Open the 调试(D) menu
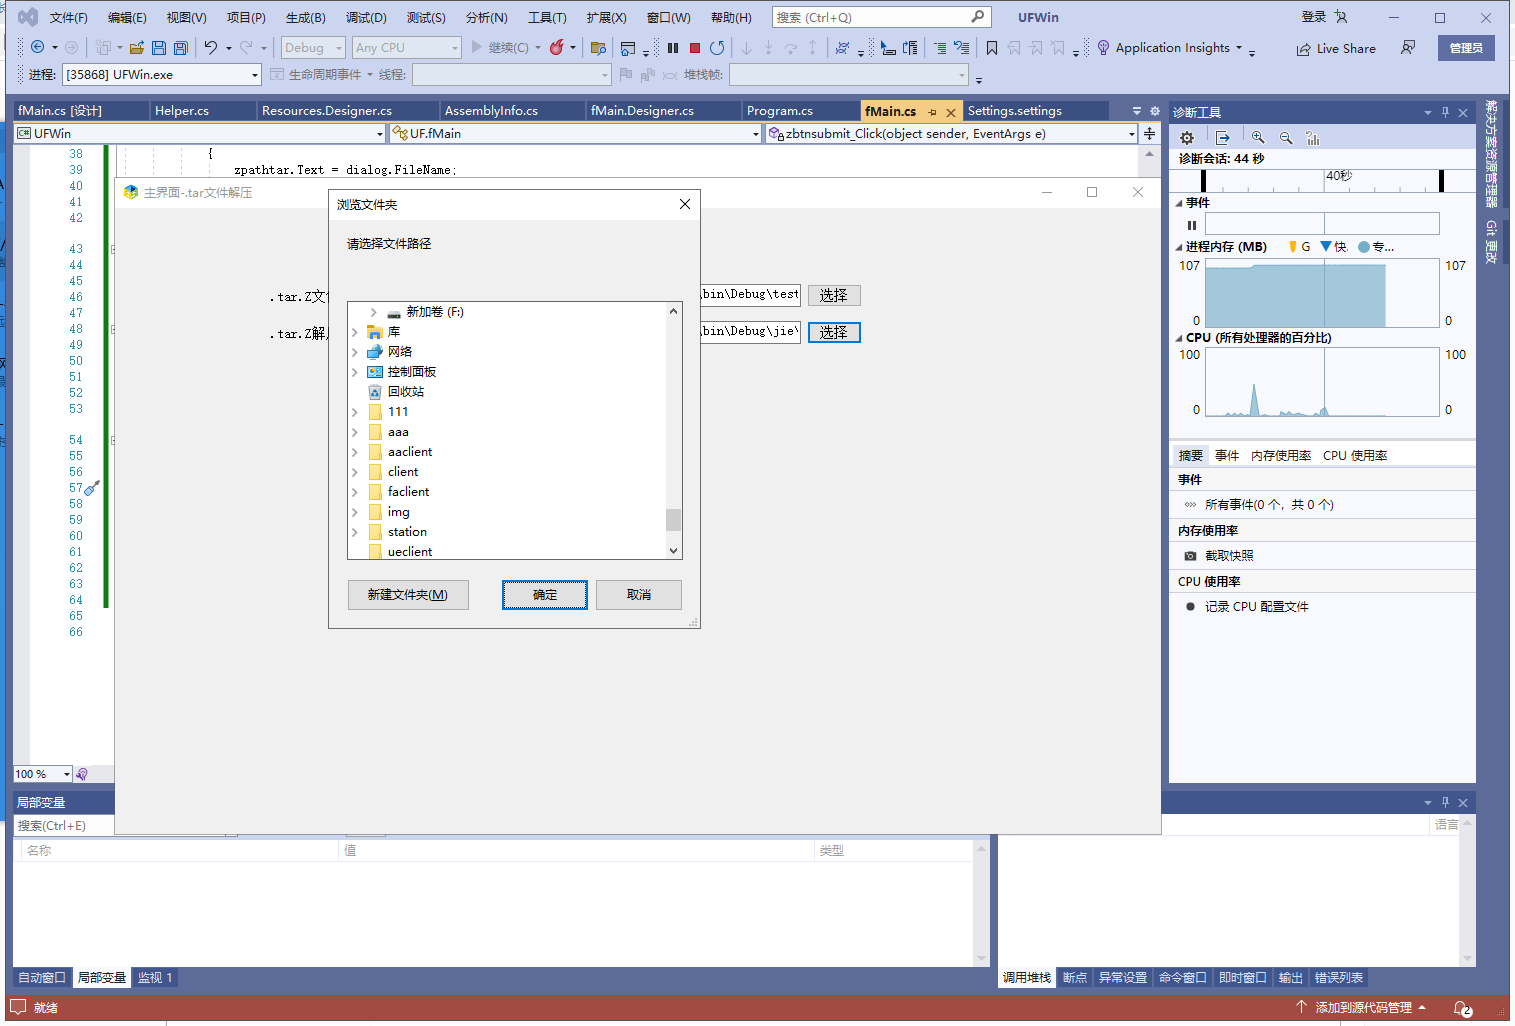The height and width of the screenshot is (1026, 1515). (366, 17)
